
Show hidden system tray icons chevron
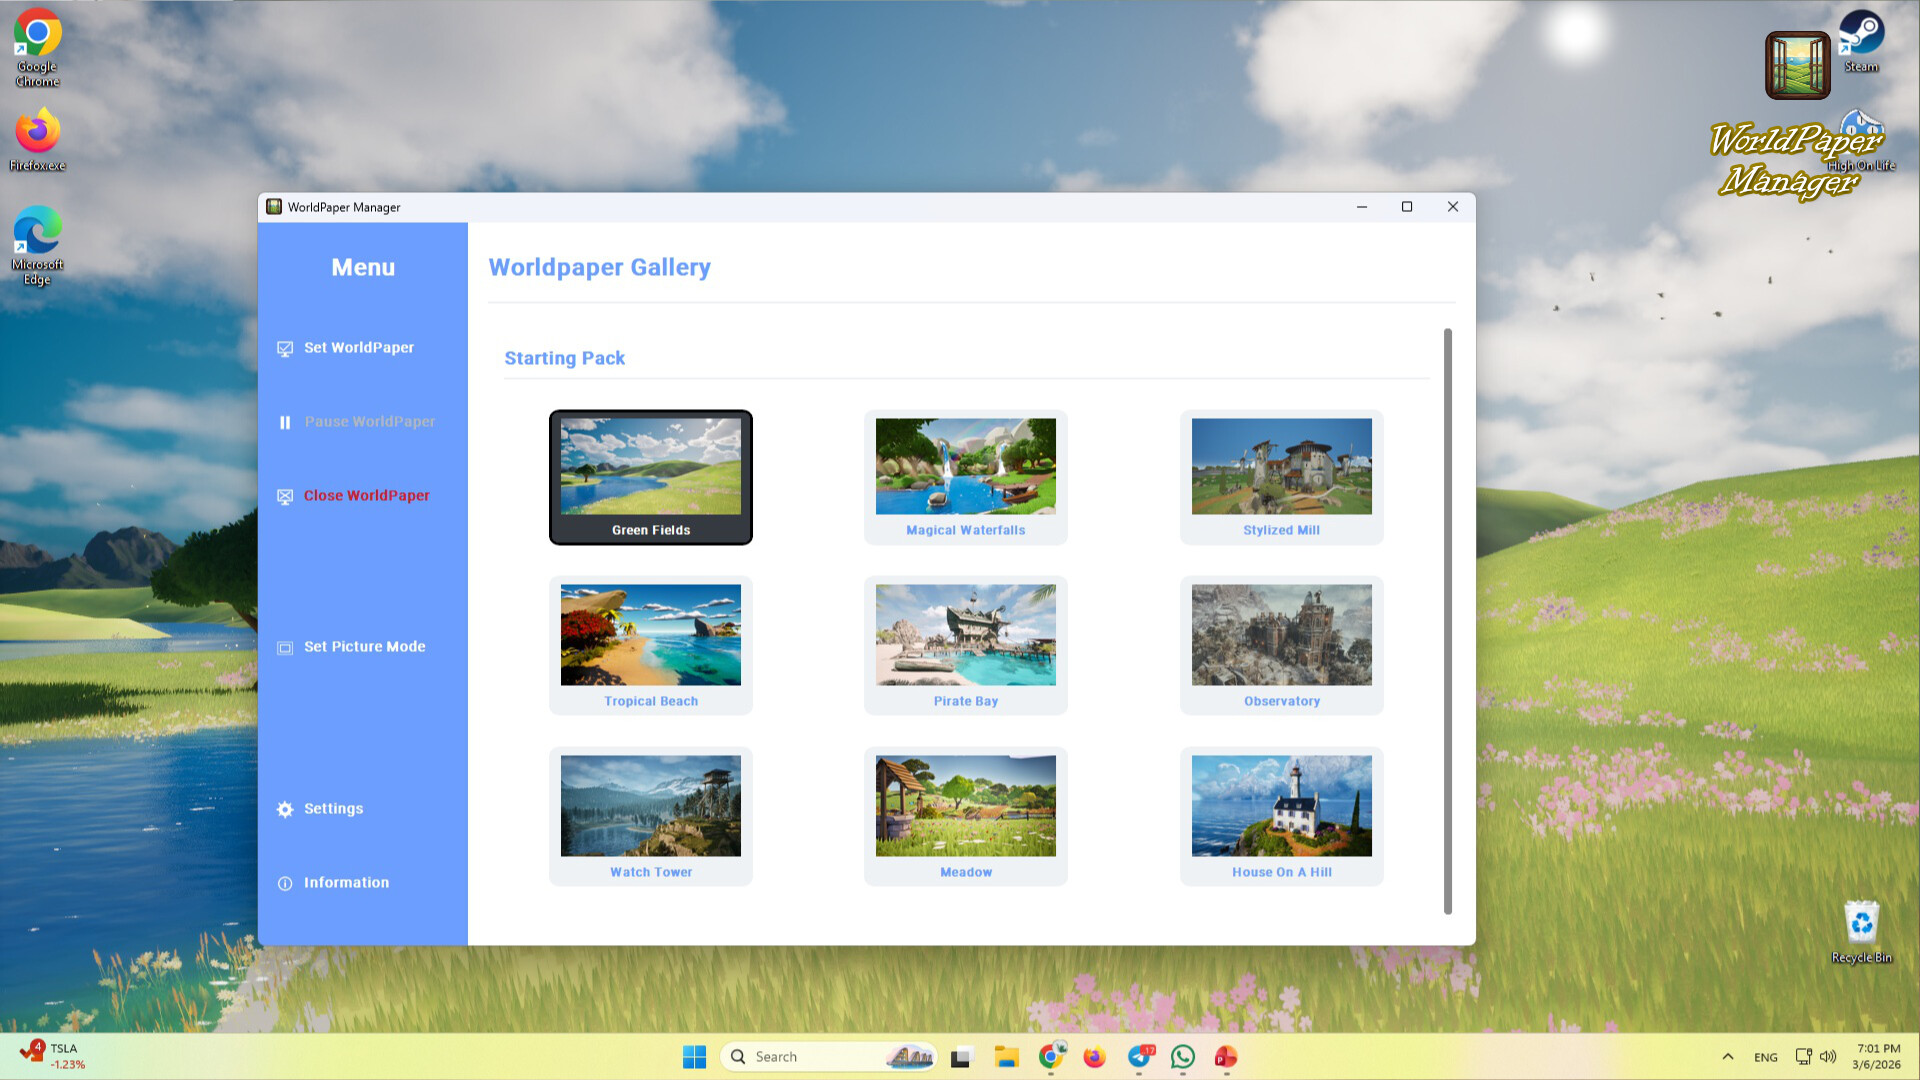pos(1727,1056)
